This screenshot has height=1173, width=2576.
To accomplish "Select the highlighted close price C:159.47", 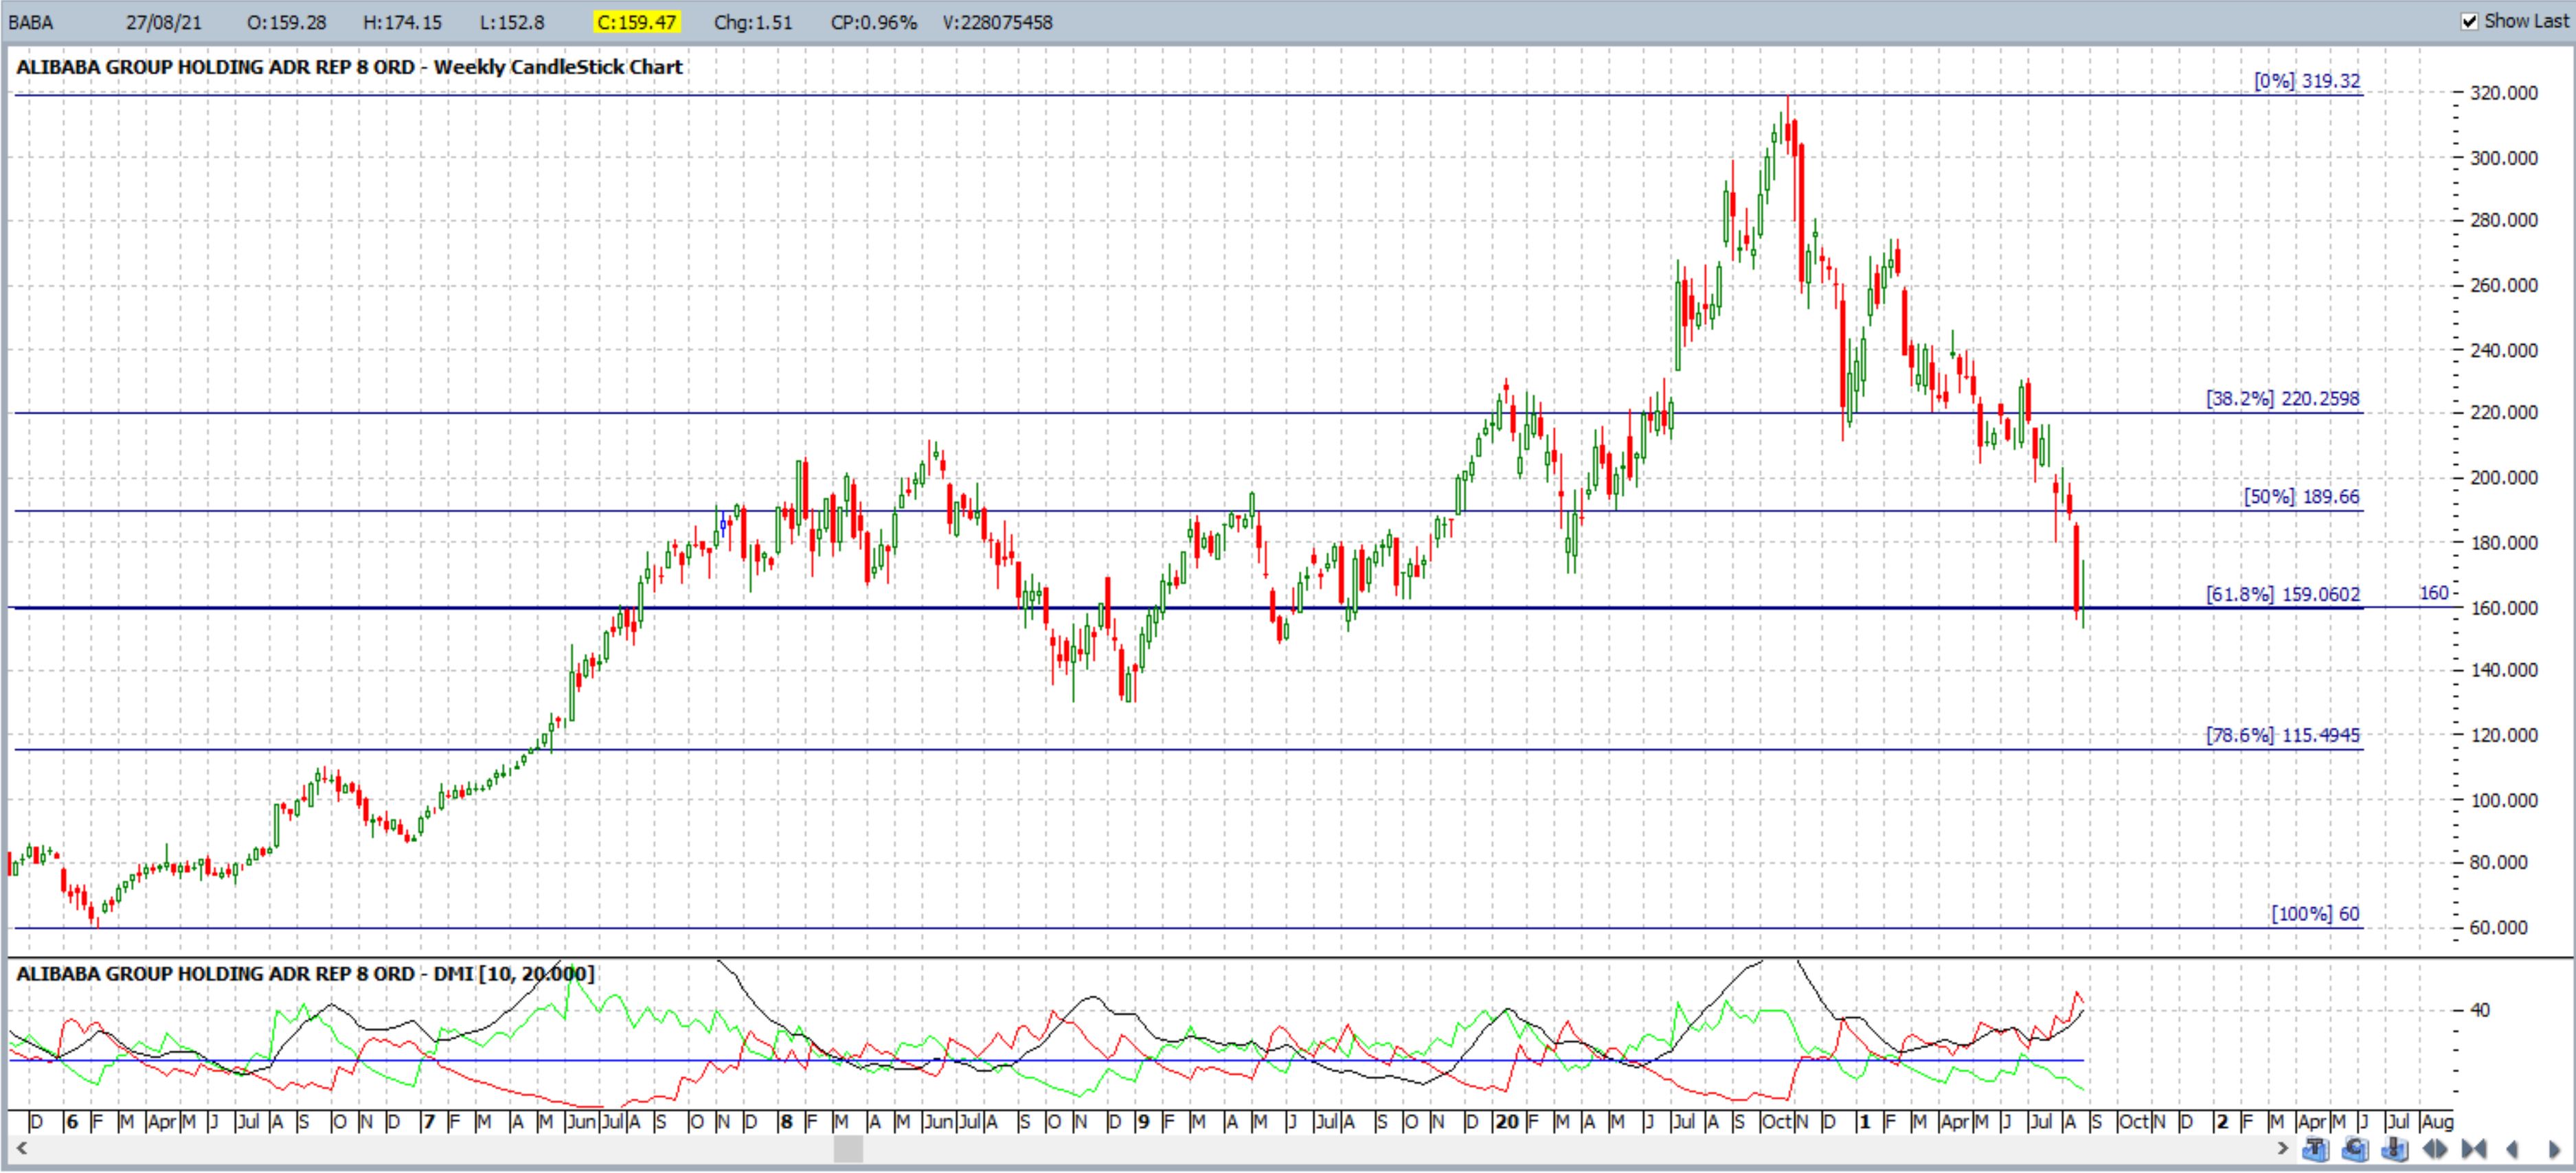I will pyautogui.click(x=636, y=22).
